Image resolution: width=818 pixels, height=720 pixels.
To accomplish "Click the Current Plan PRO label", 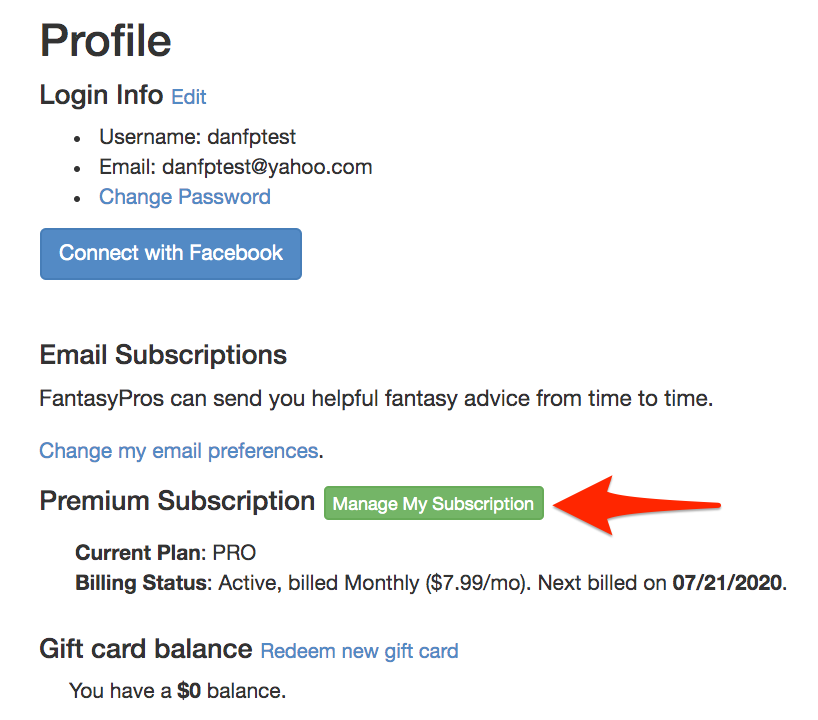I will pos(165,552).
